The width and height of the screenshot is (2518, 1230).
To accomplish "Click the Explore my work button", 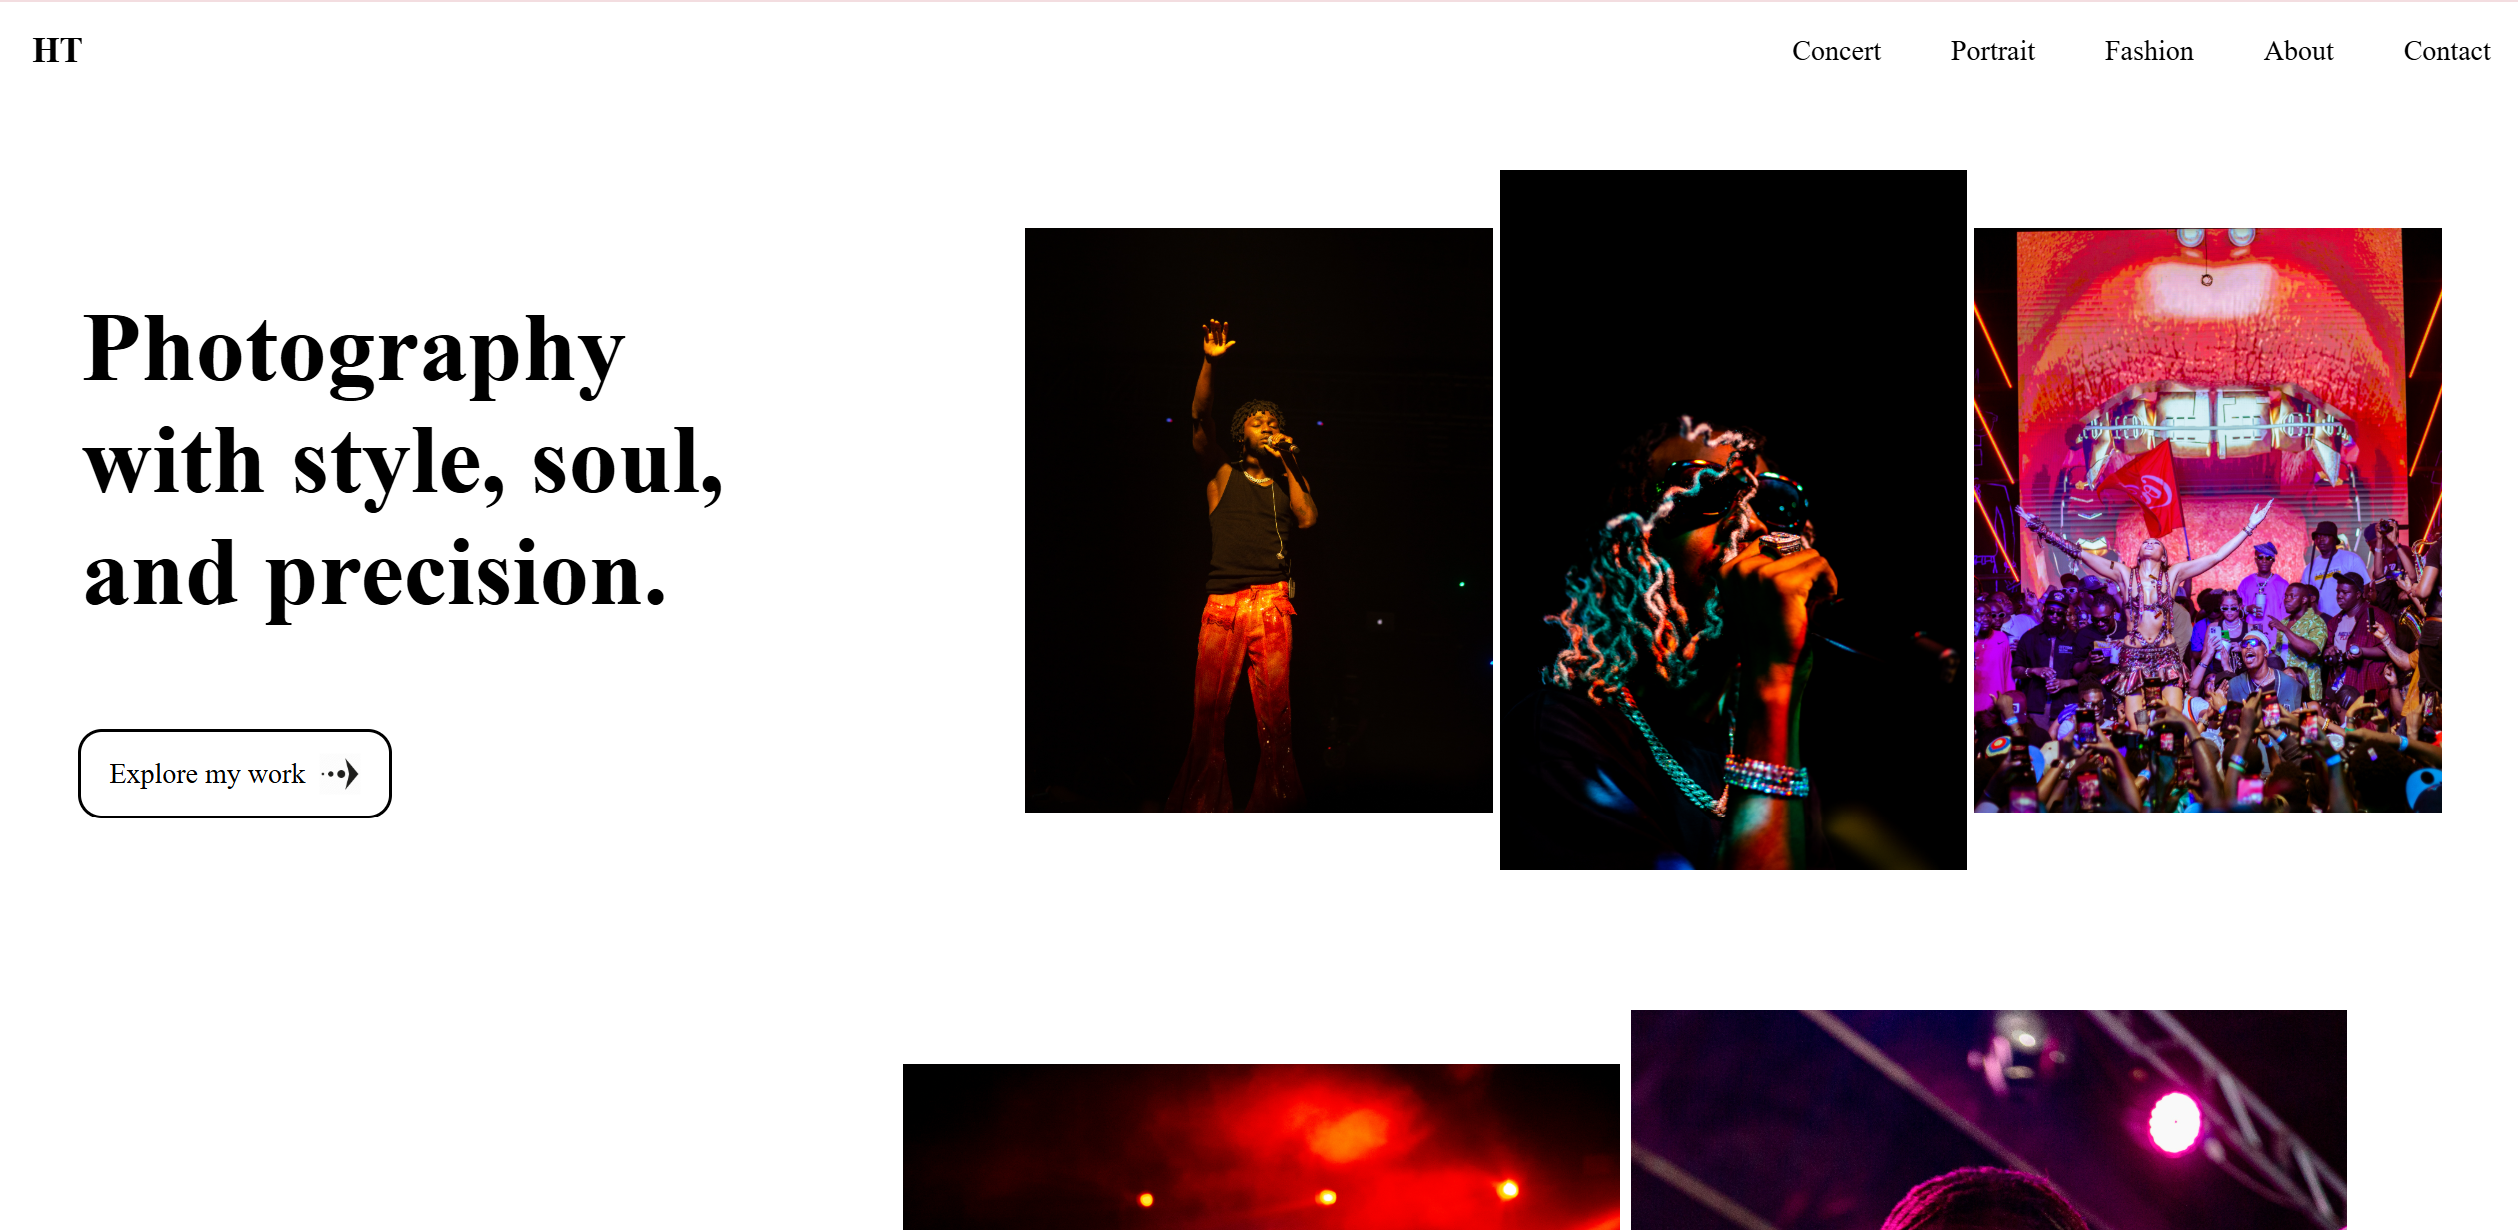I will click(235, 774).
